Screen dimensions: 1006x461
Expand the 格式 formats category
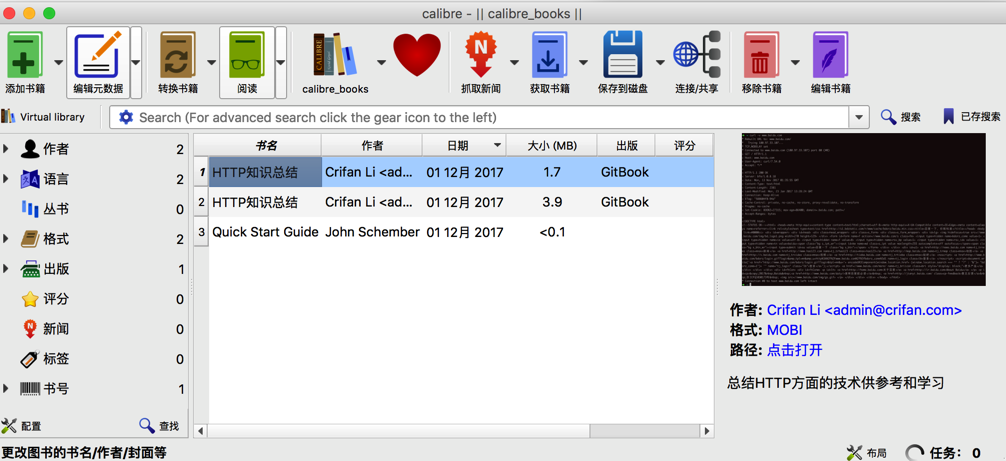[x=6, y=239]
